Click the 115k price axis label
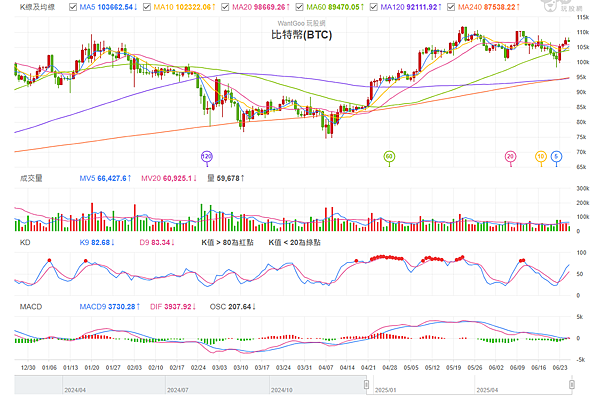This screenshot has height=397, width=600. pyautogui.click(x=583, y=17)
